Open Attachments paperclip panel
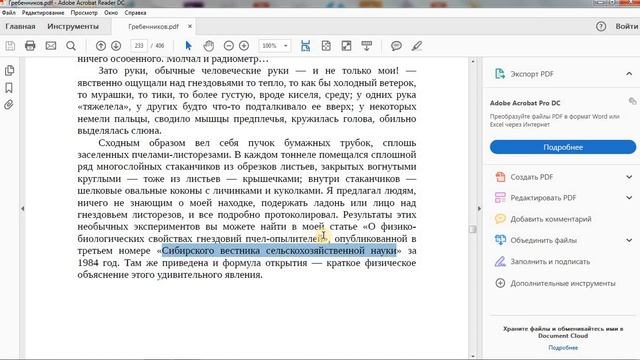Screen dimensions: 640x360 pyautogui.click(x=9, y=105)
